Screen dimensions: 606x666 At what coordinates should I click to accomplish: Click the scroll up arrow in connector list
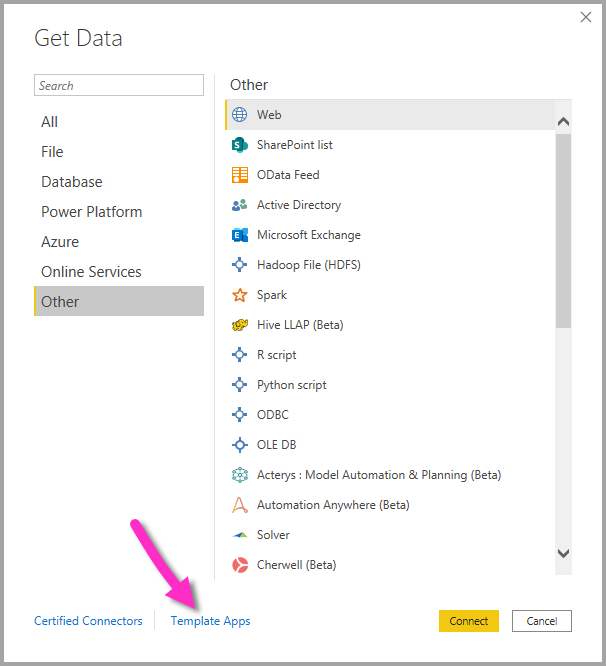[x=563, y=122]
